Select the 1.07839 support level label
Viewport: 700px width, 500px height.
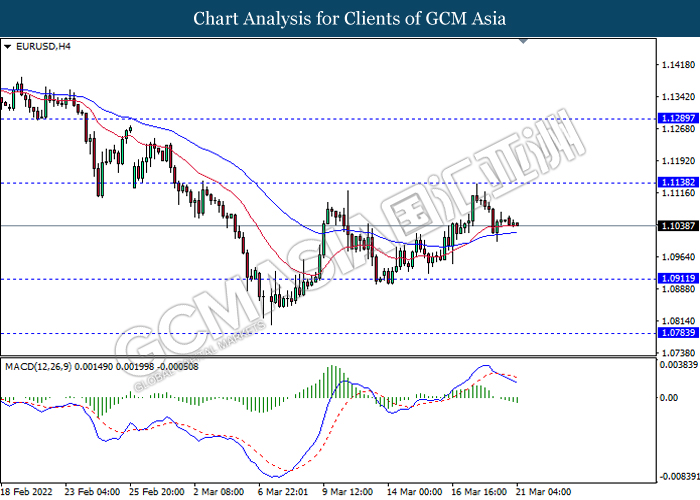pos(678,333)
